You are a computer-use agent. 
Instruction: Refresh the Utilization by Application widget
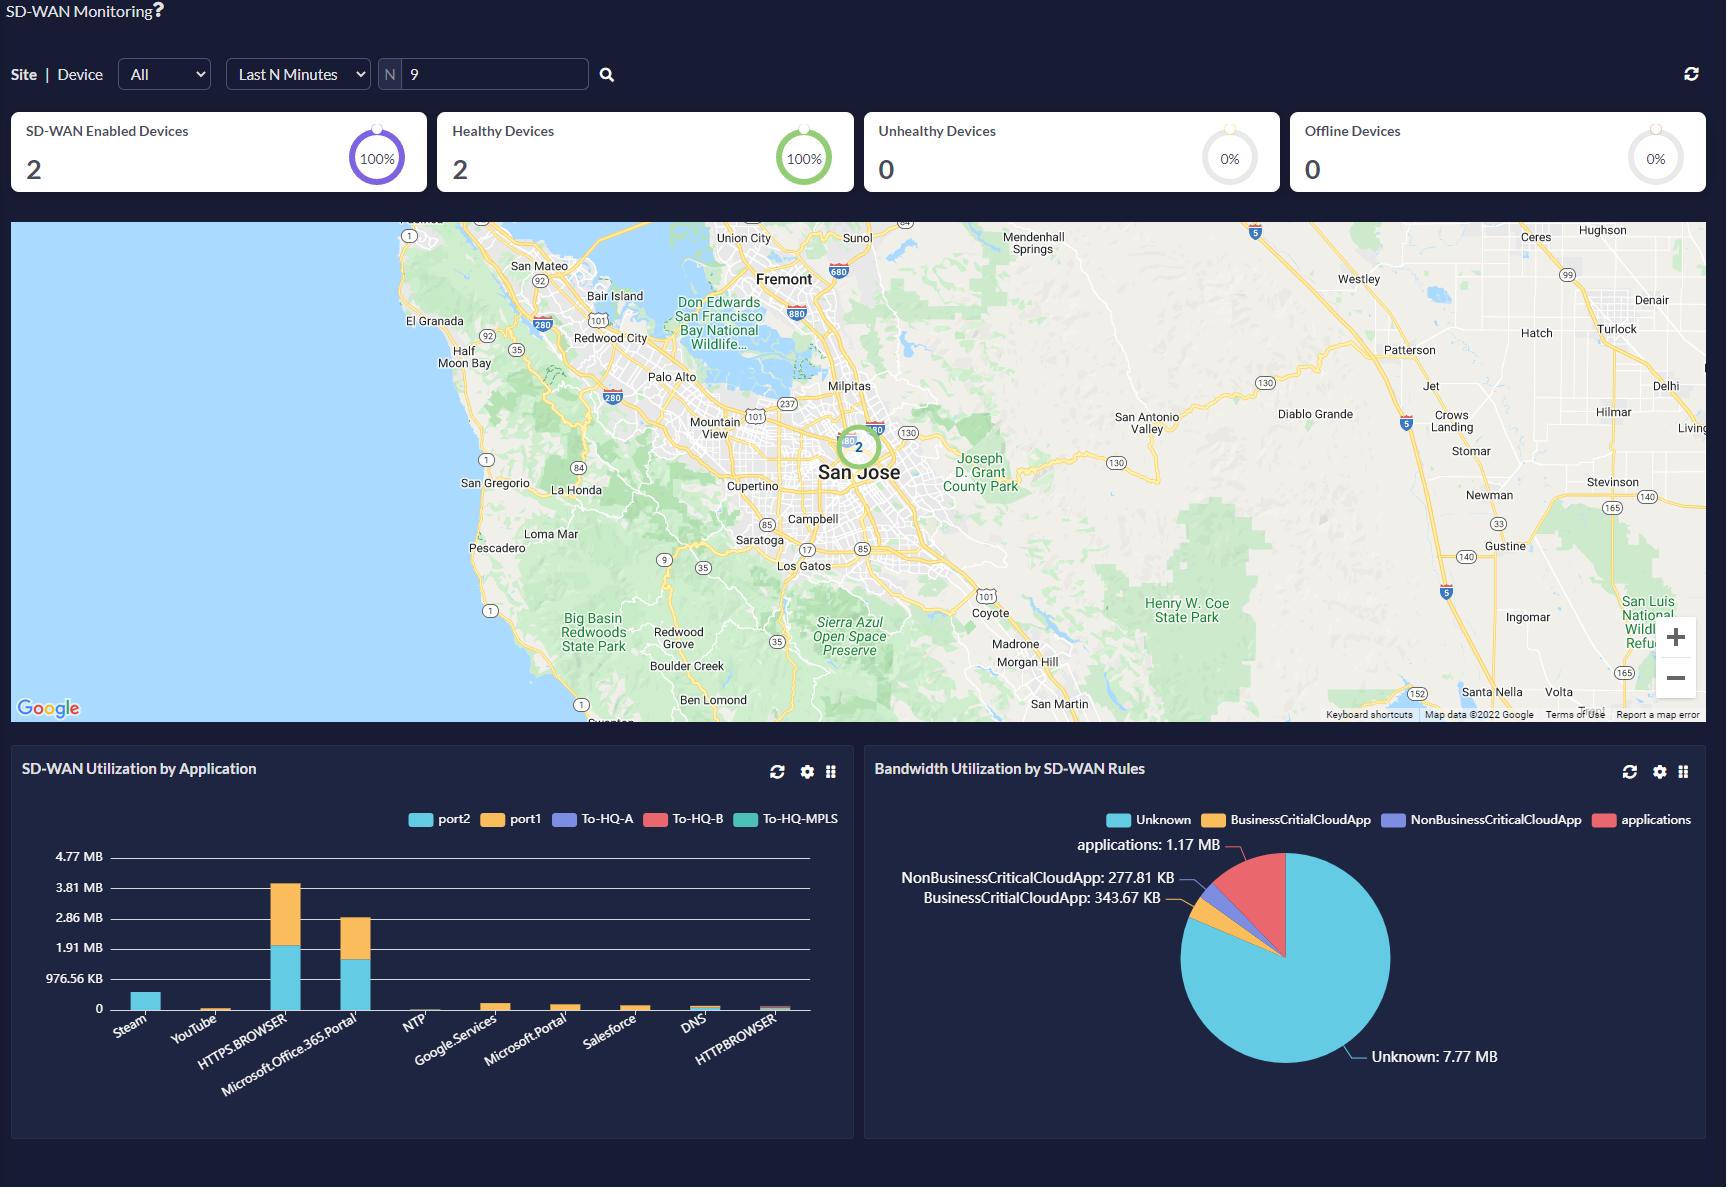(x=777, y=772)
